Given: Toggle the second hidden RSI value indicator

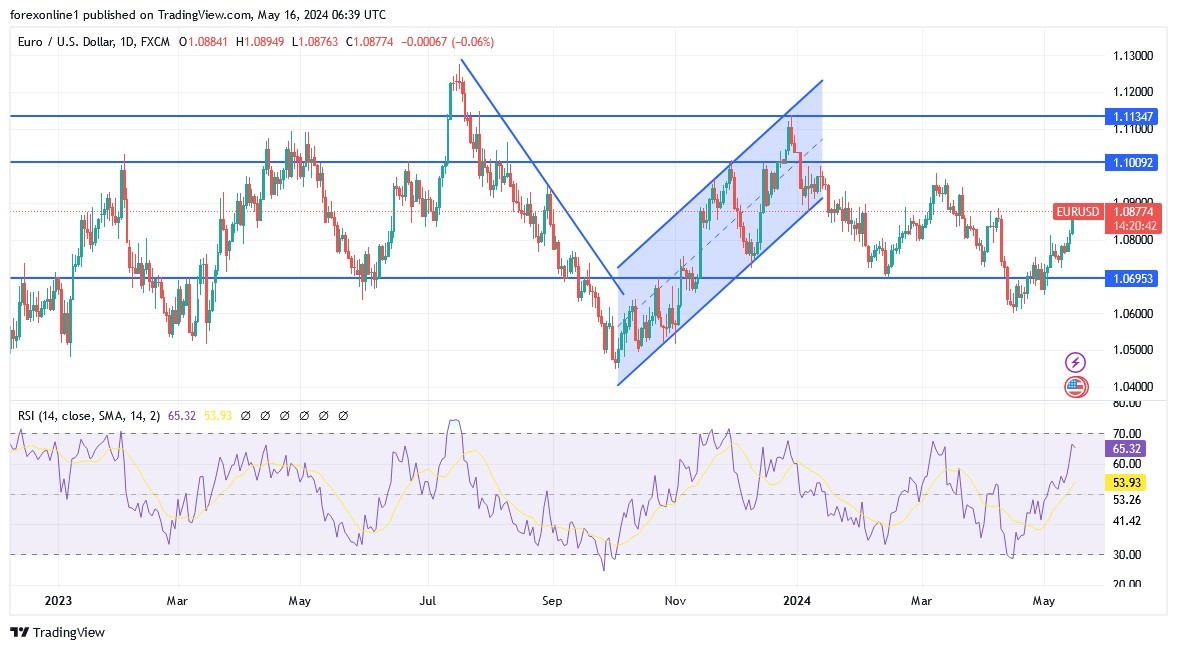Looking at the screenshot, I should point(265,414).
